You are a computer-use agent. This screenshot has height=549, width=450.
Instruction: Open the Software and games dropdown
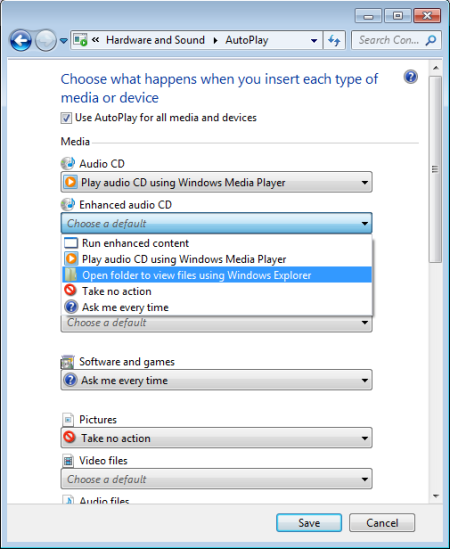coord(216,380)
